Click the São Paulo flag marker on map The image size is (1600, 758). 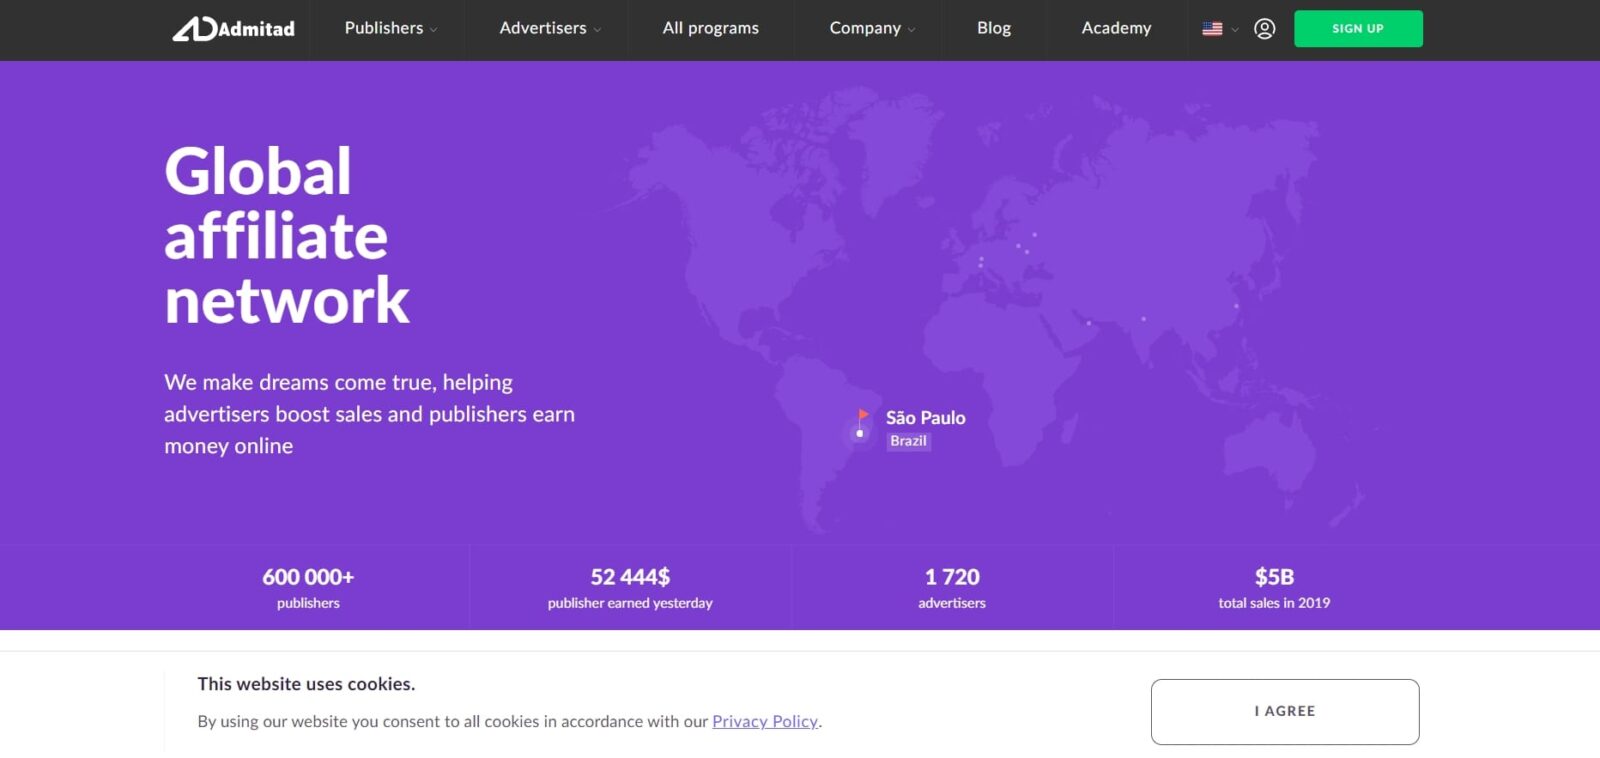[860, 424]
